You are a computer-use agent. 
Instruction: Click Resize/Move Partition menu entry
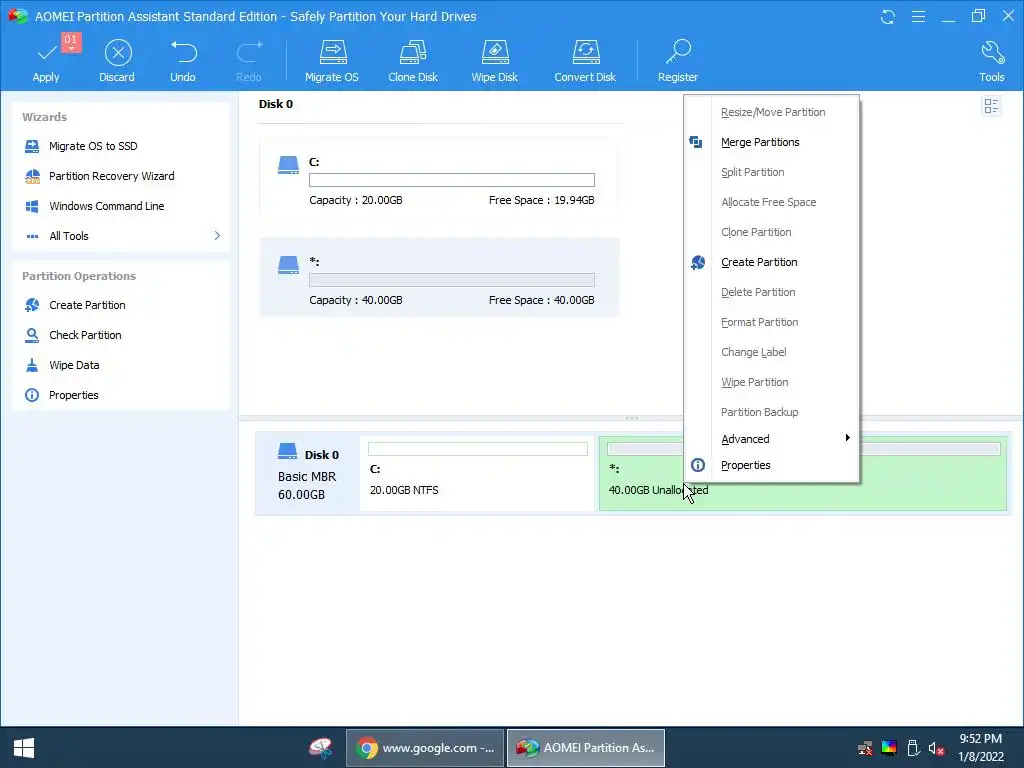772,112
